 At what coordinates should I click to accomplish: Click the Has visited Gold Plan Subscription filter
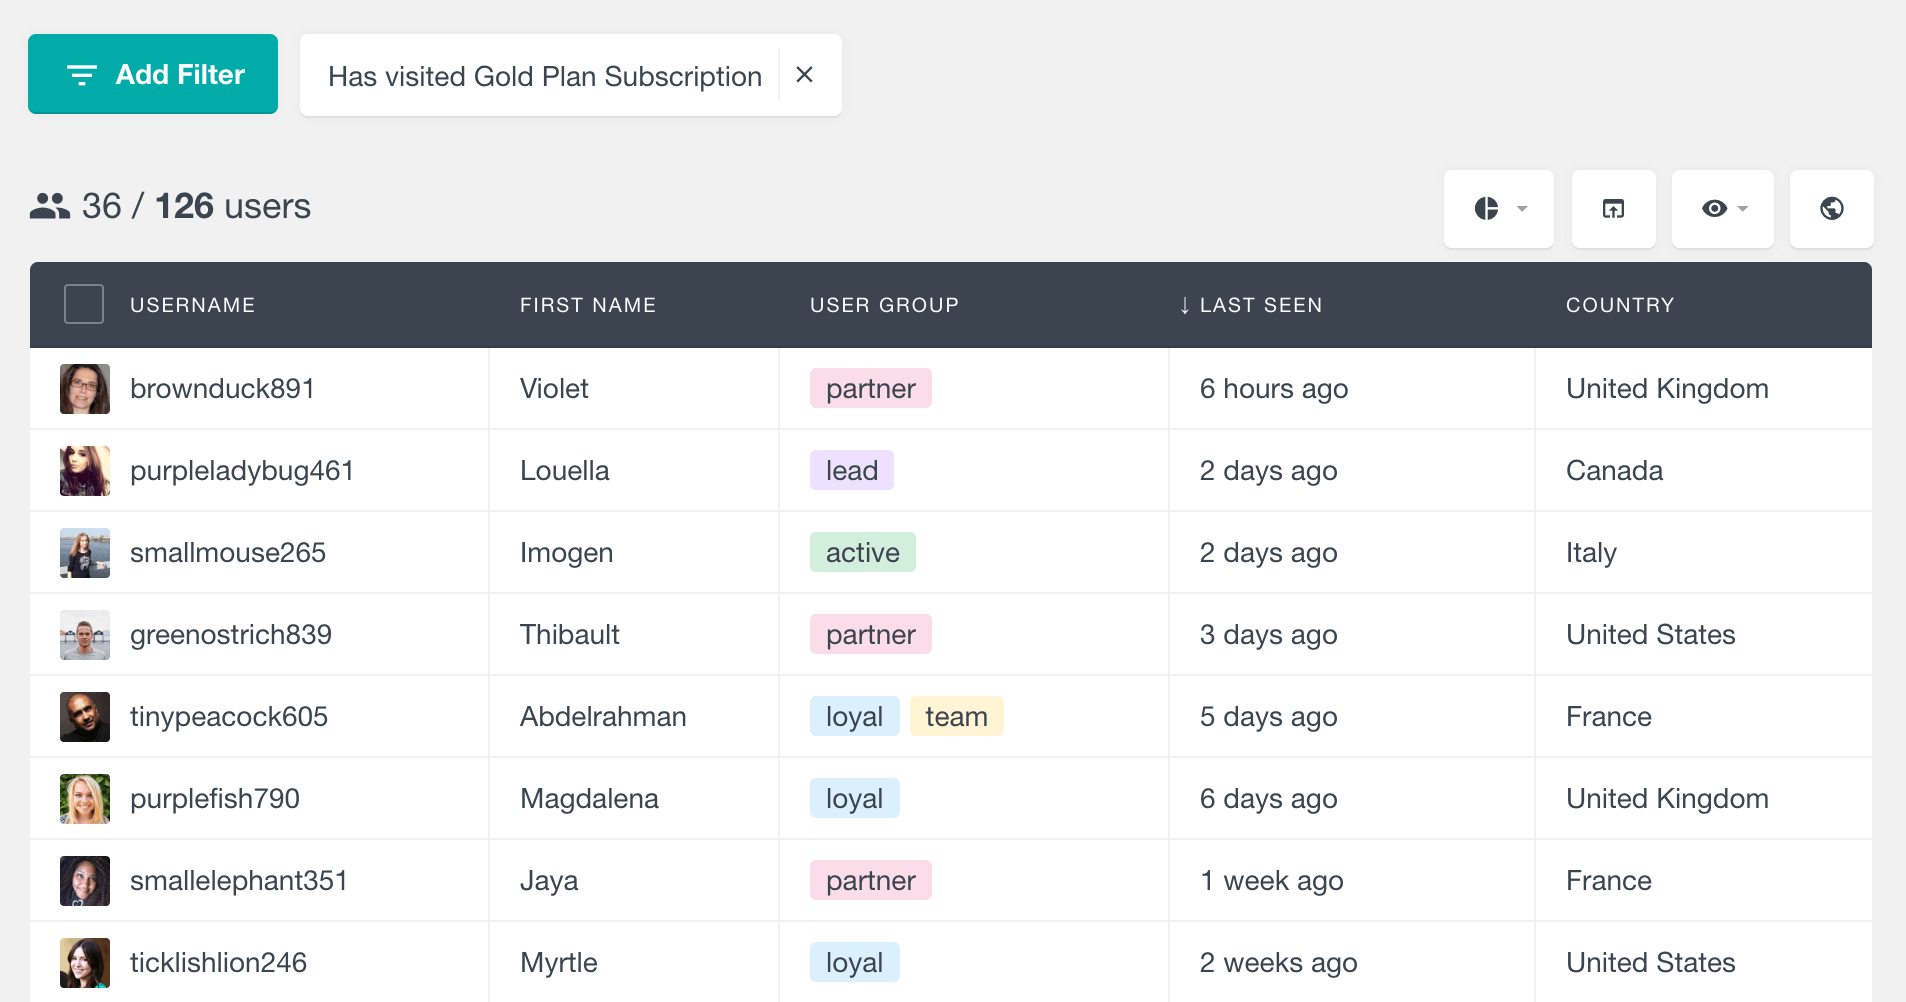tap(544, 76)
